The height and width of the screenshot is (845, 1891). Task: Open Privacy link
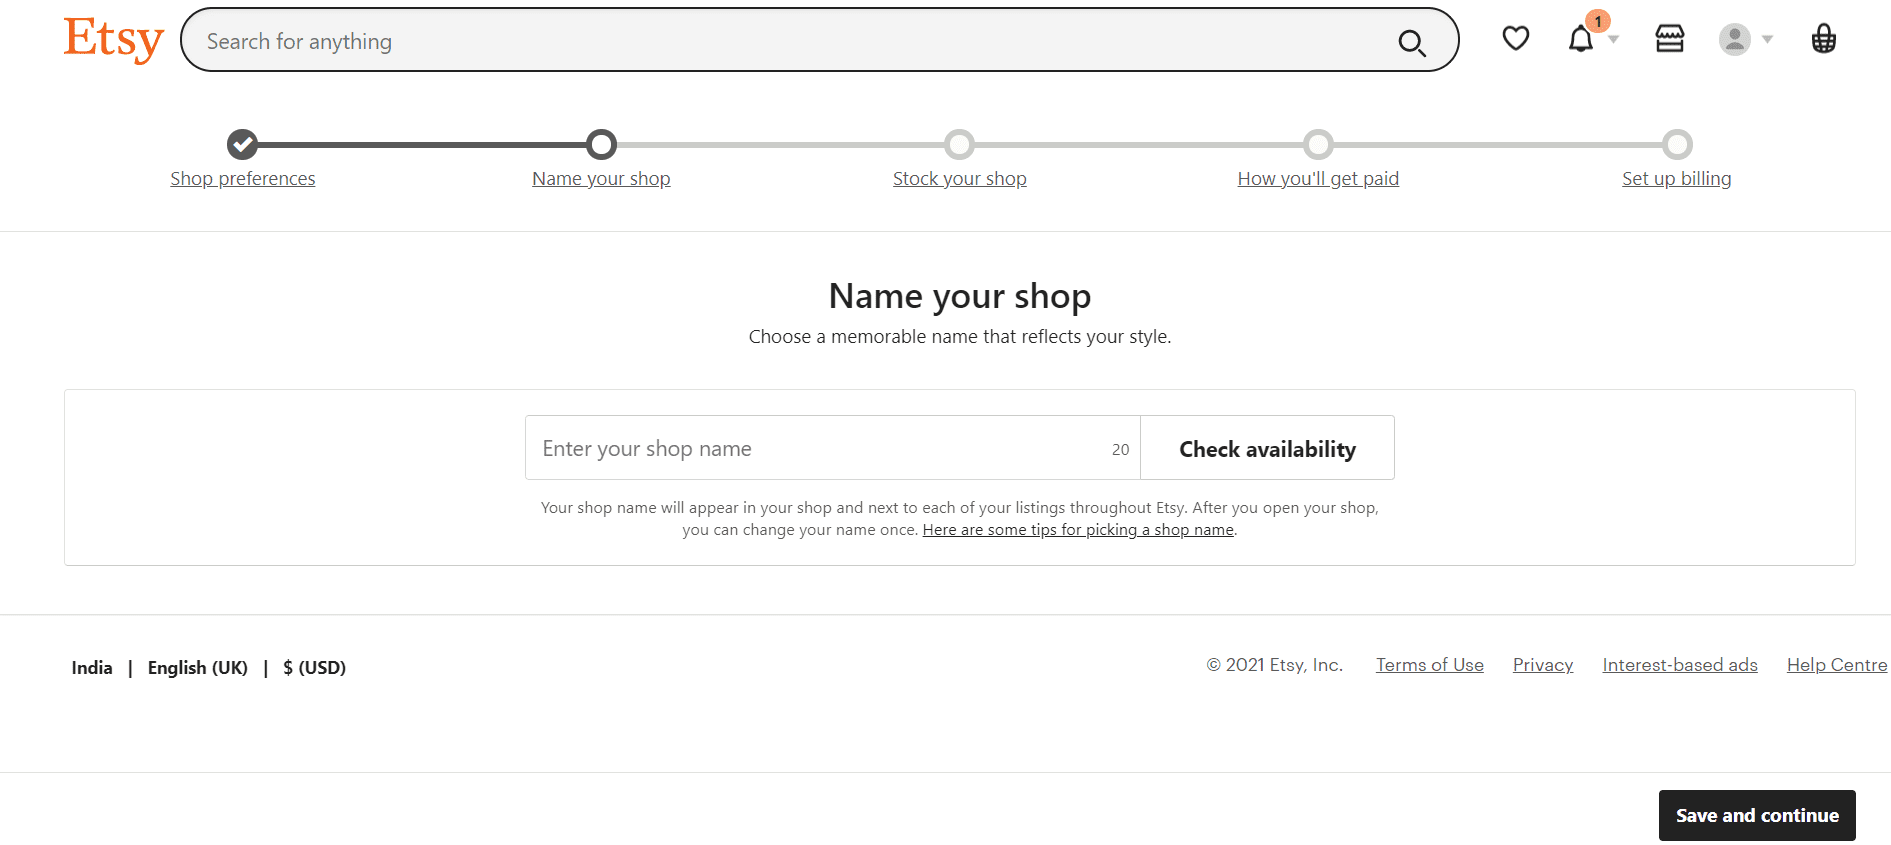tap(1543, 665)
